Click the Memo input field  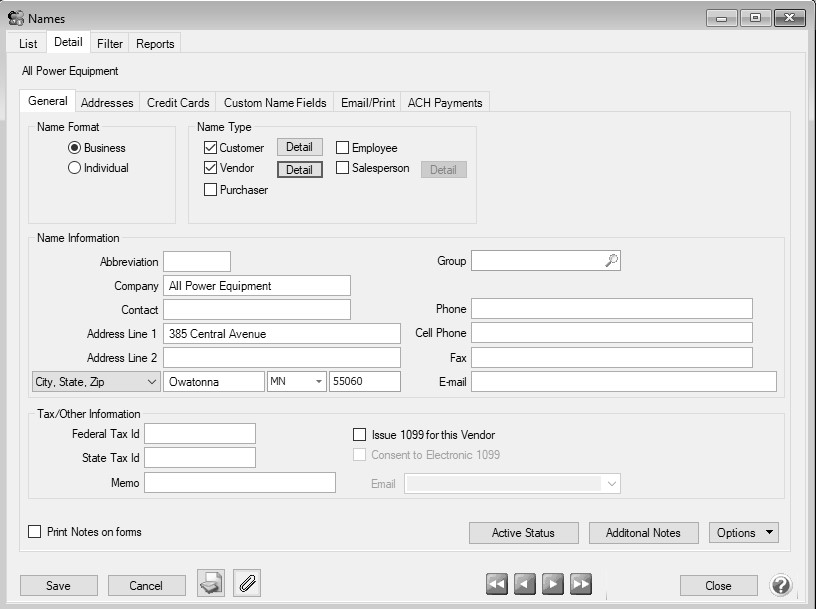point(240,482)
